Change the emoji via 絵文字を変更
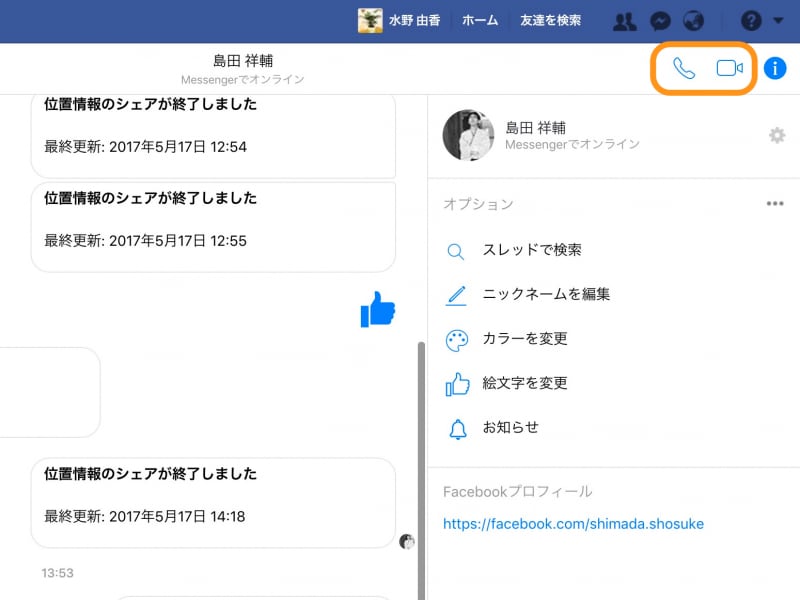 click(527, 382)
